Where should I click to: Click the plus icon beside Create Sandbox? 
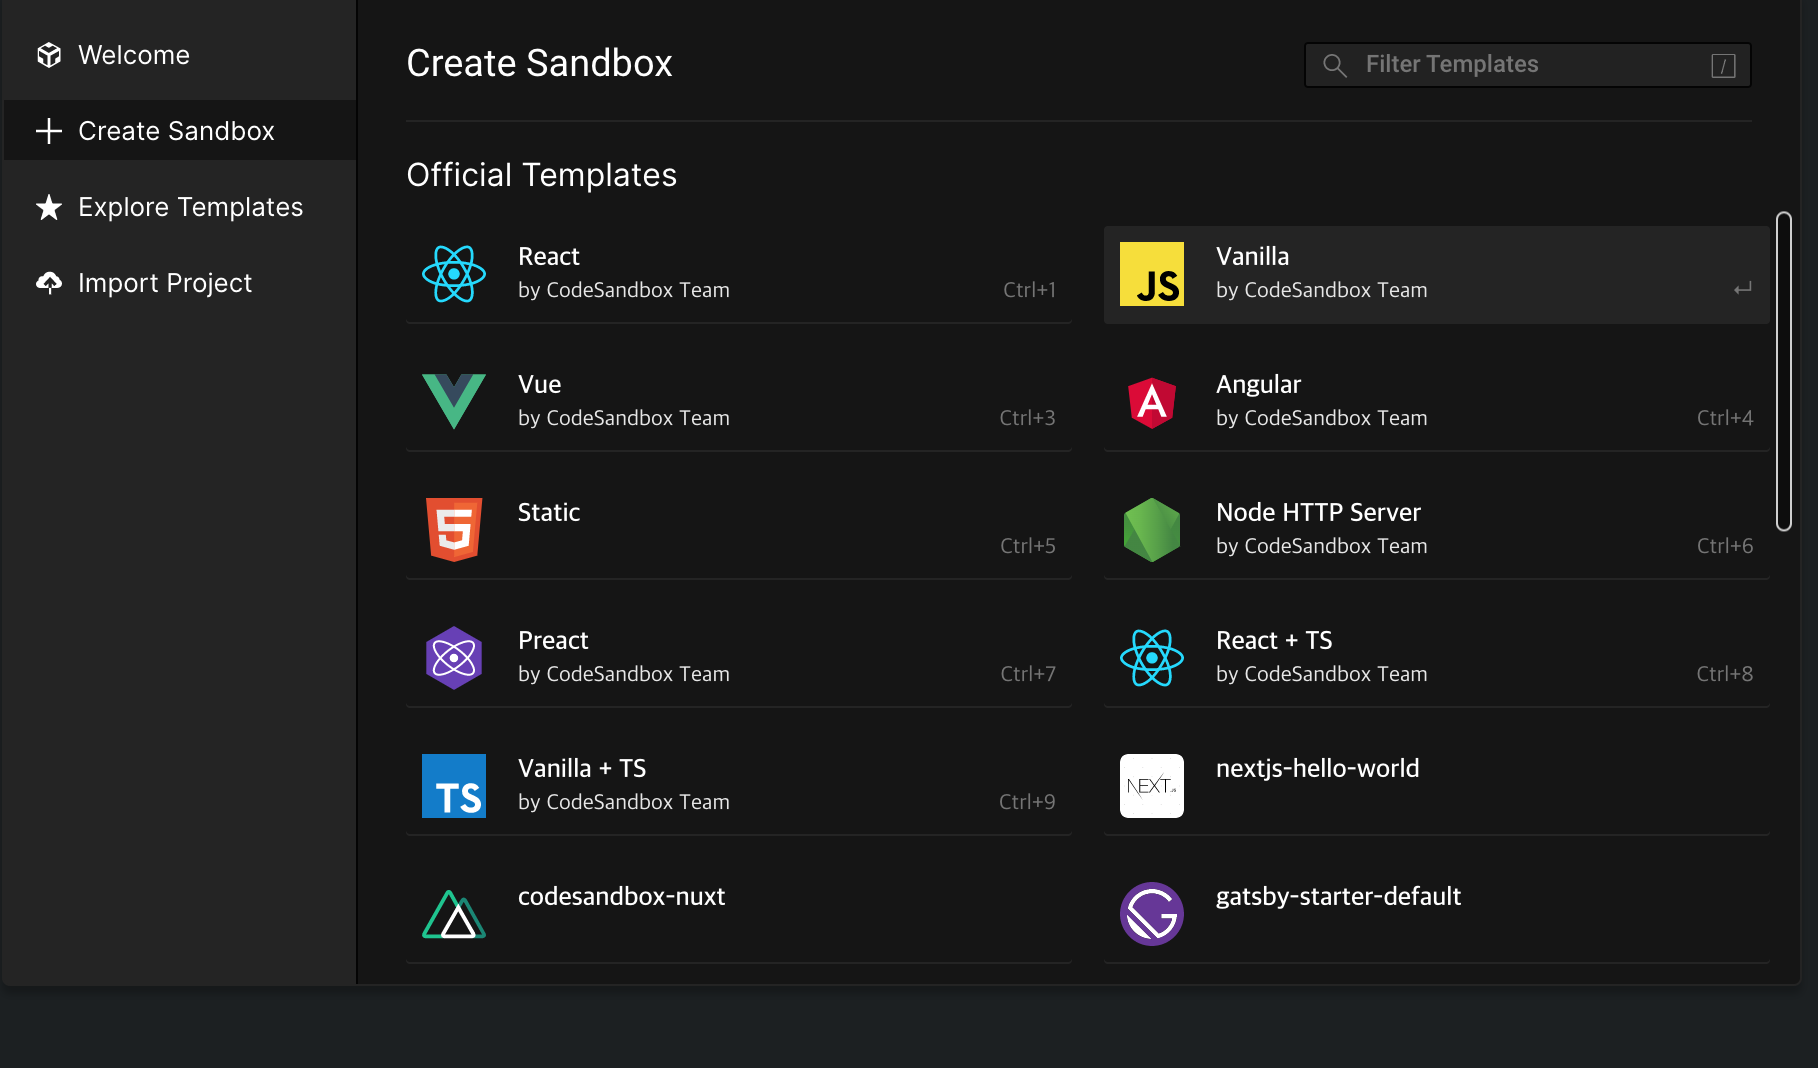(x=49, y=131)
